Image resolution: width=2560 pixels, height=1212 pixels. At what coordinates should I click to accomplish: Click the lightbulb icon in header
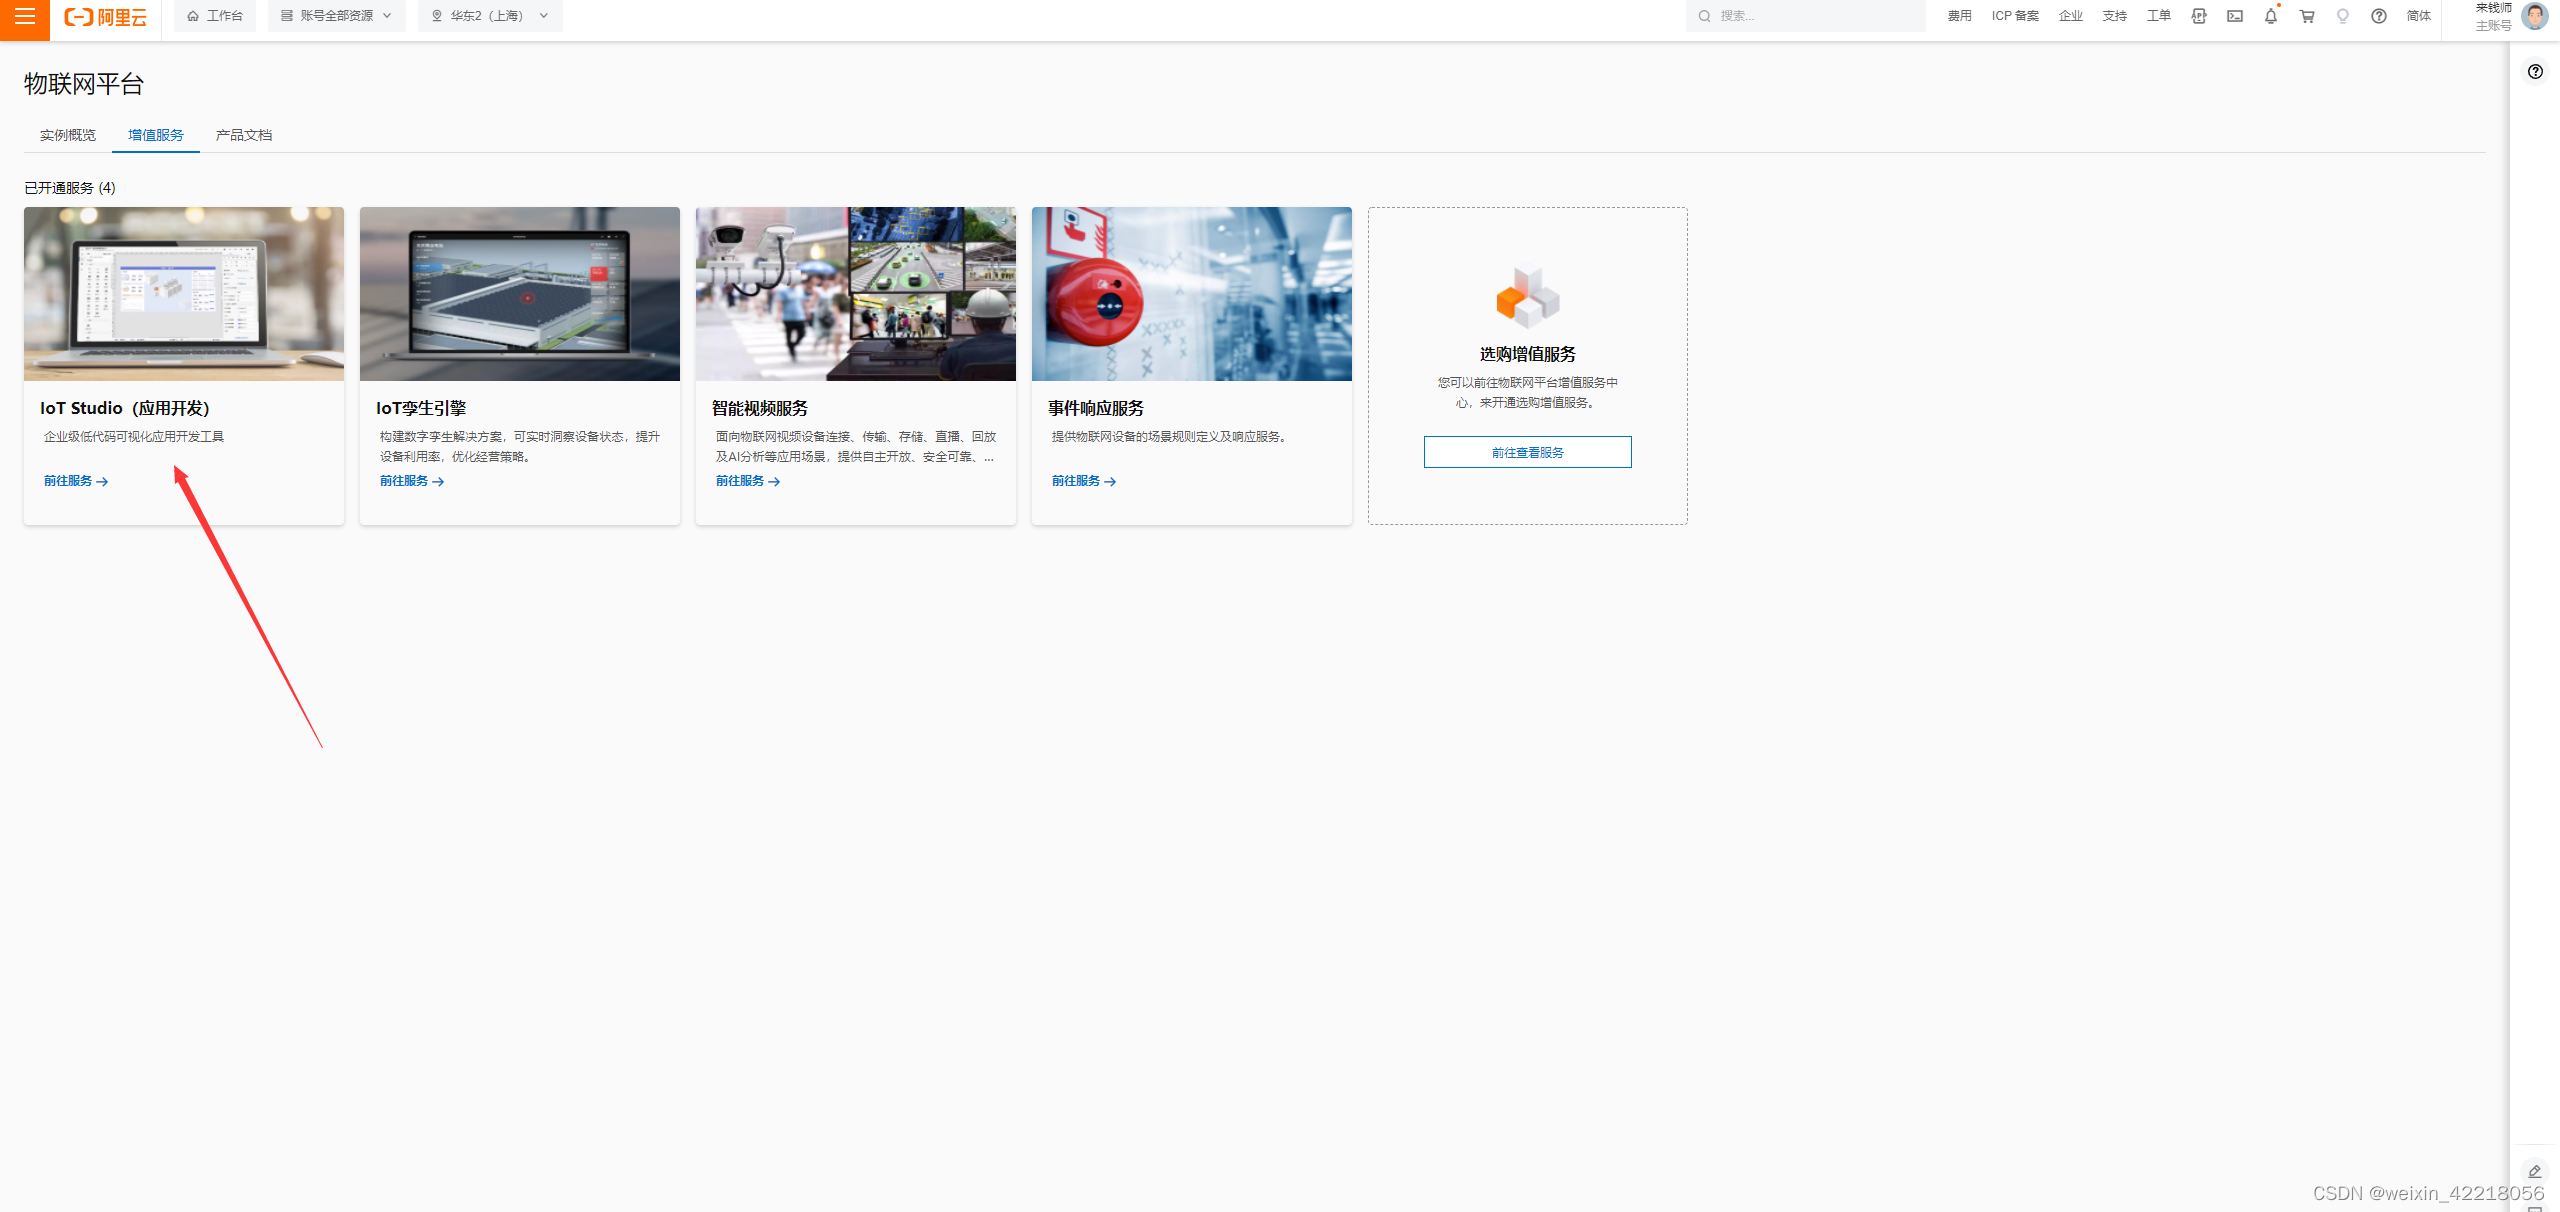click(2343, 16)
